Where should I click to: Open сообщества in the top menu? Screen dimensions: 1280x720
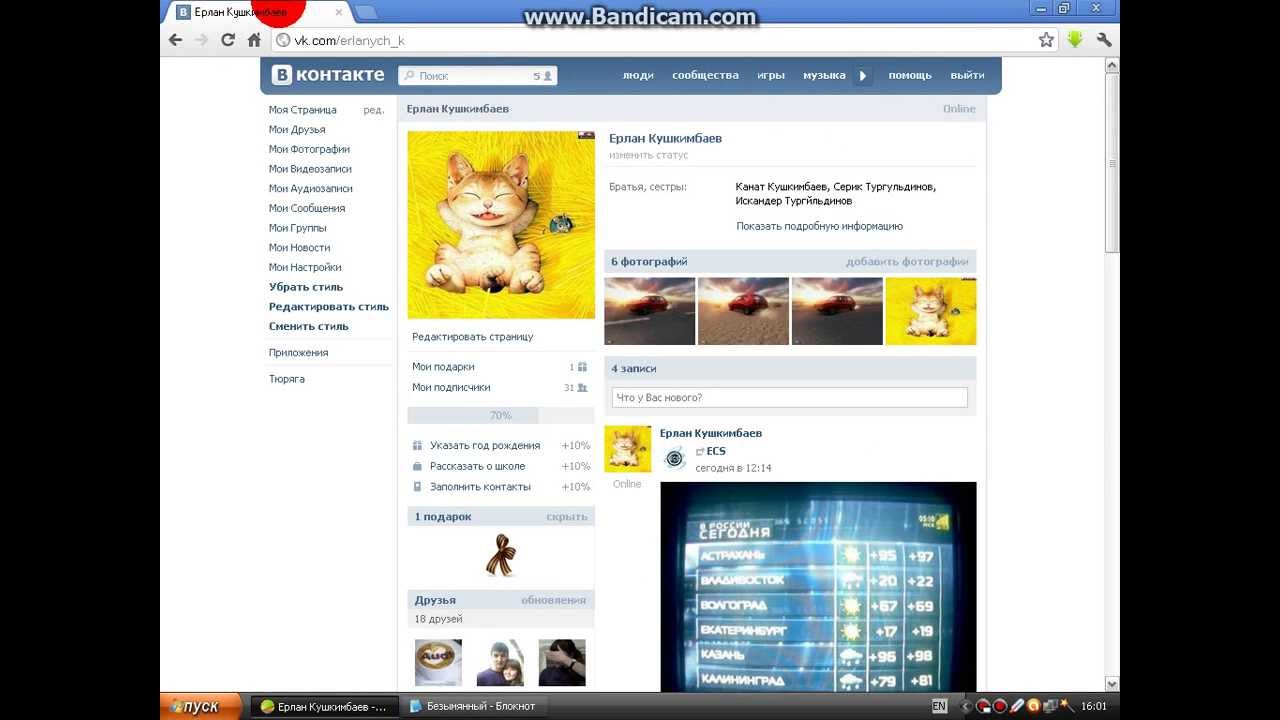coord(705,75)
